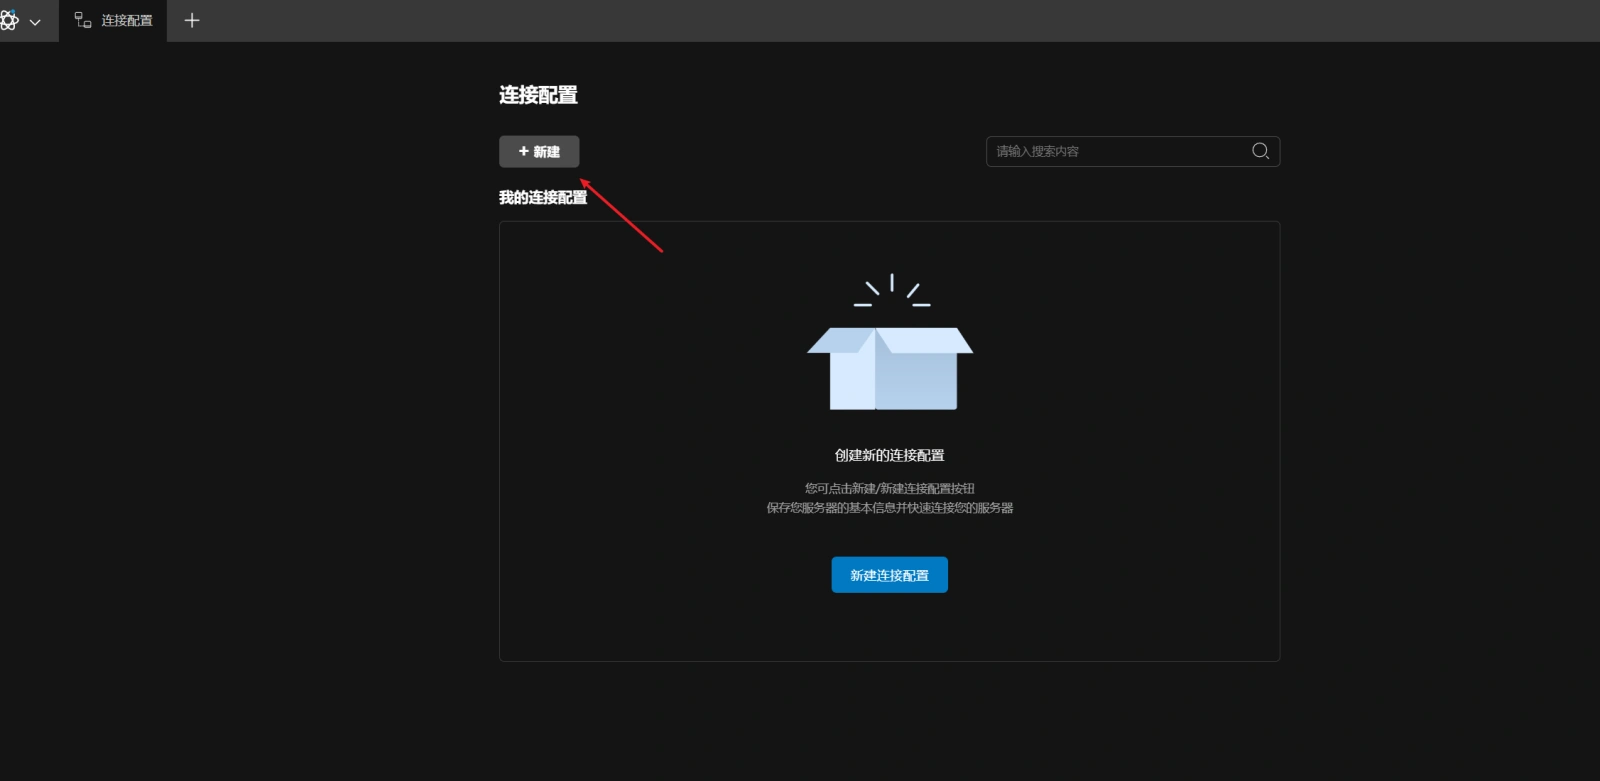Expand the dropdown chevron beside the app logo

35,21
